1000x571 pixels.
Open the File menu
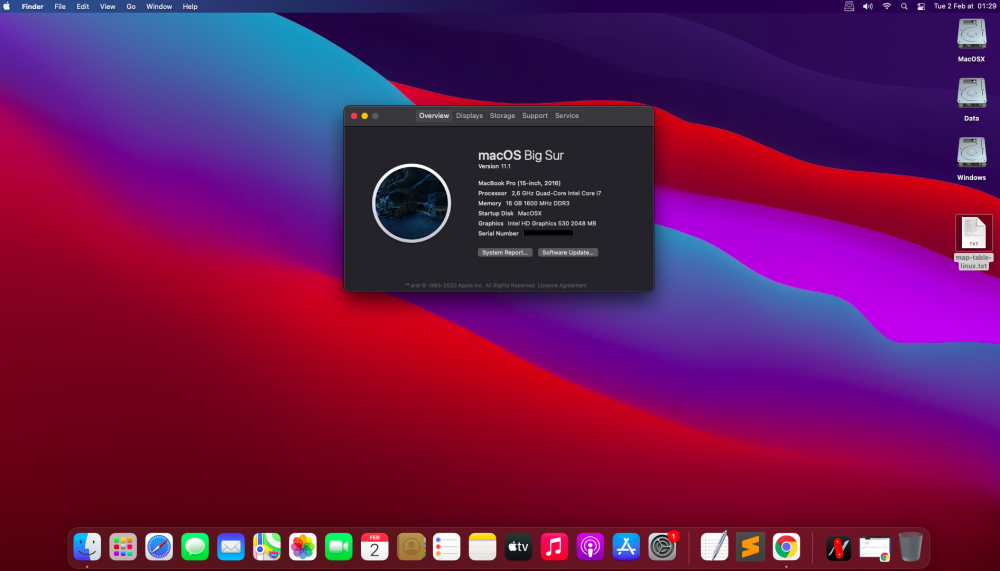pos(60,6)
